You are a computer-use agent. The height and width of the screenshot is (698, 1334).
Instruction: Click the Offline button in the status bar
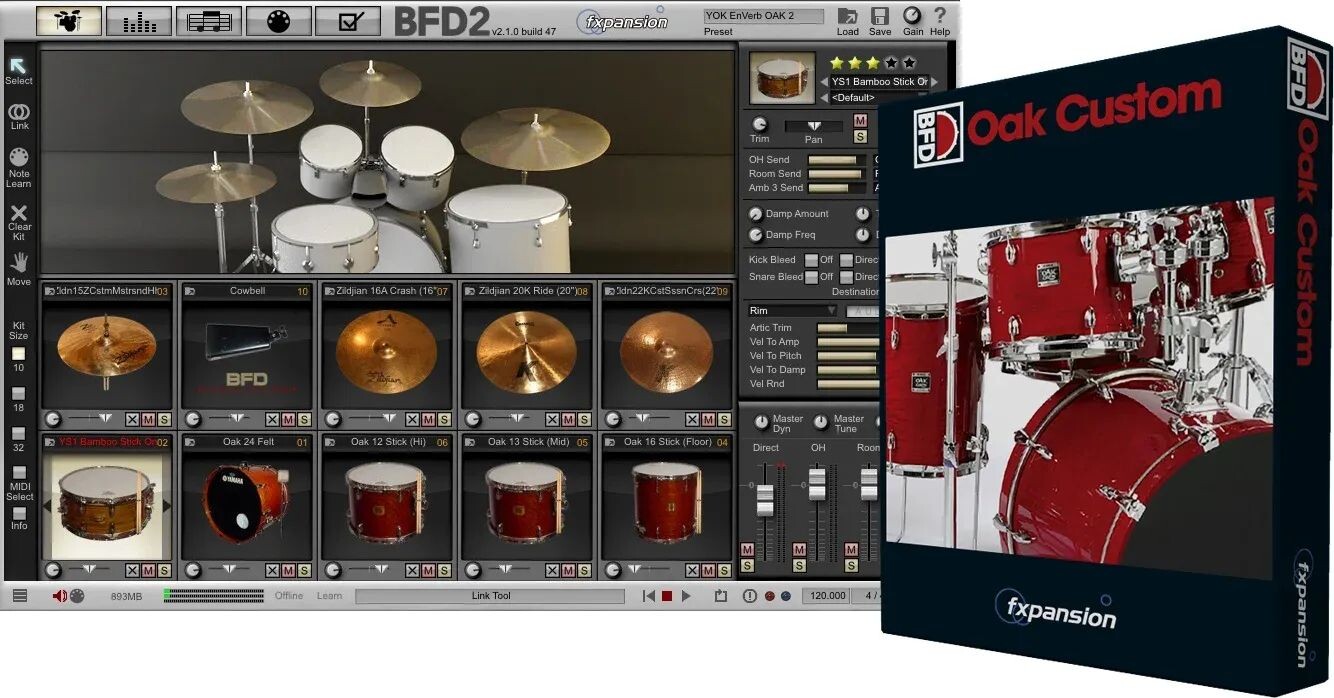pos(289,596)
